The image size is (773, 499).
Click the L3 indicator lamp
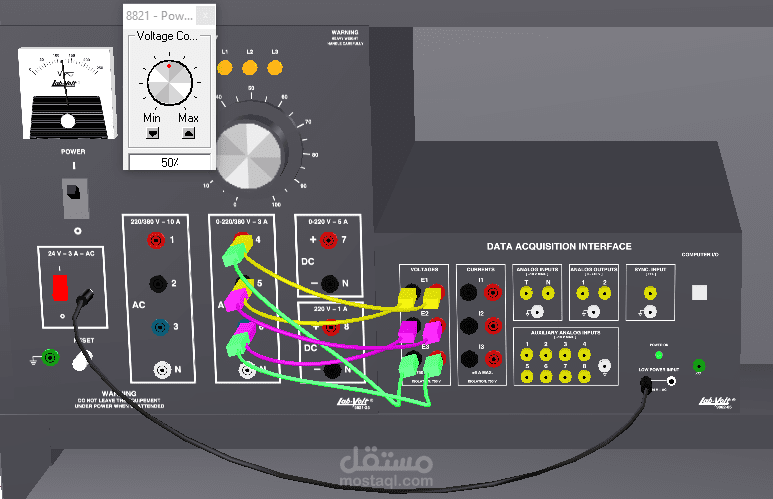(275, 68)
